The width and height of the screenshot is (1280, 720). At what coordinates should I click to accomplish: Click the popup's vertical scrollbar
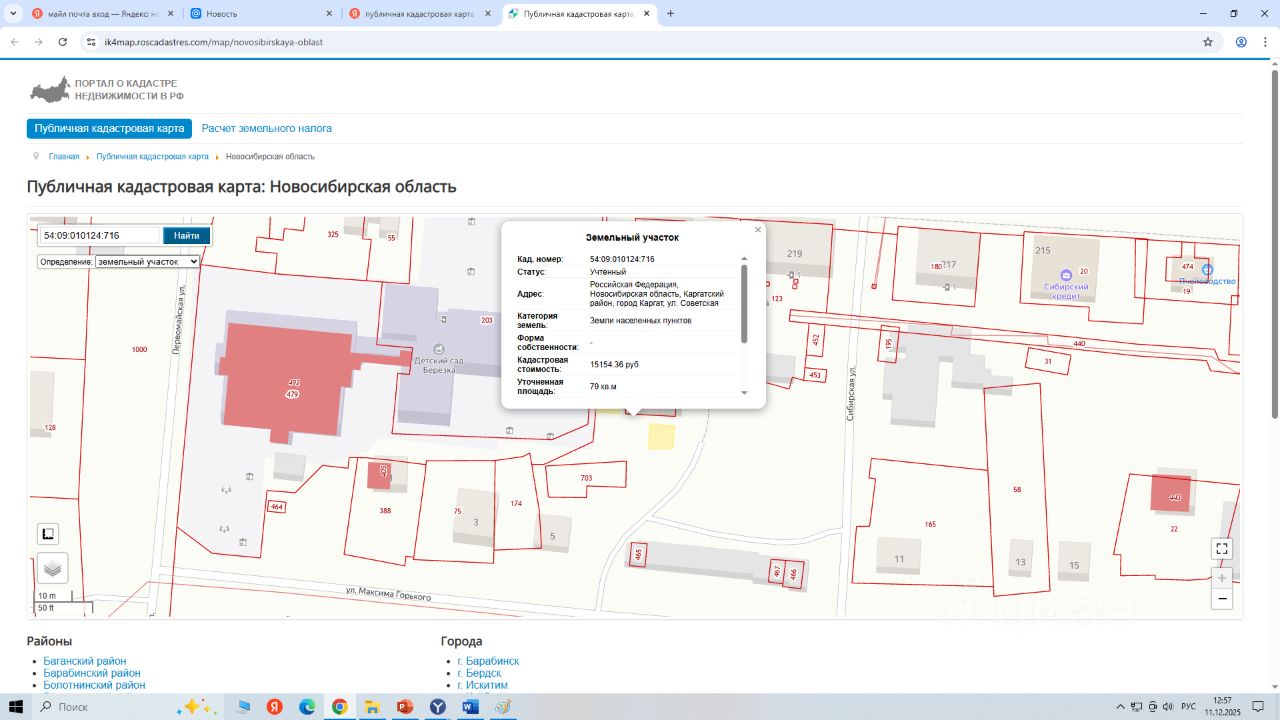point(743,305)
